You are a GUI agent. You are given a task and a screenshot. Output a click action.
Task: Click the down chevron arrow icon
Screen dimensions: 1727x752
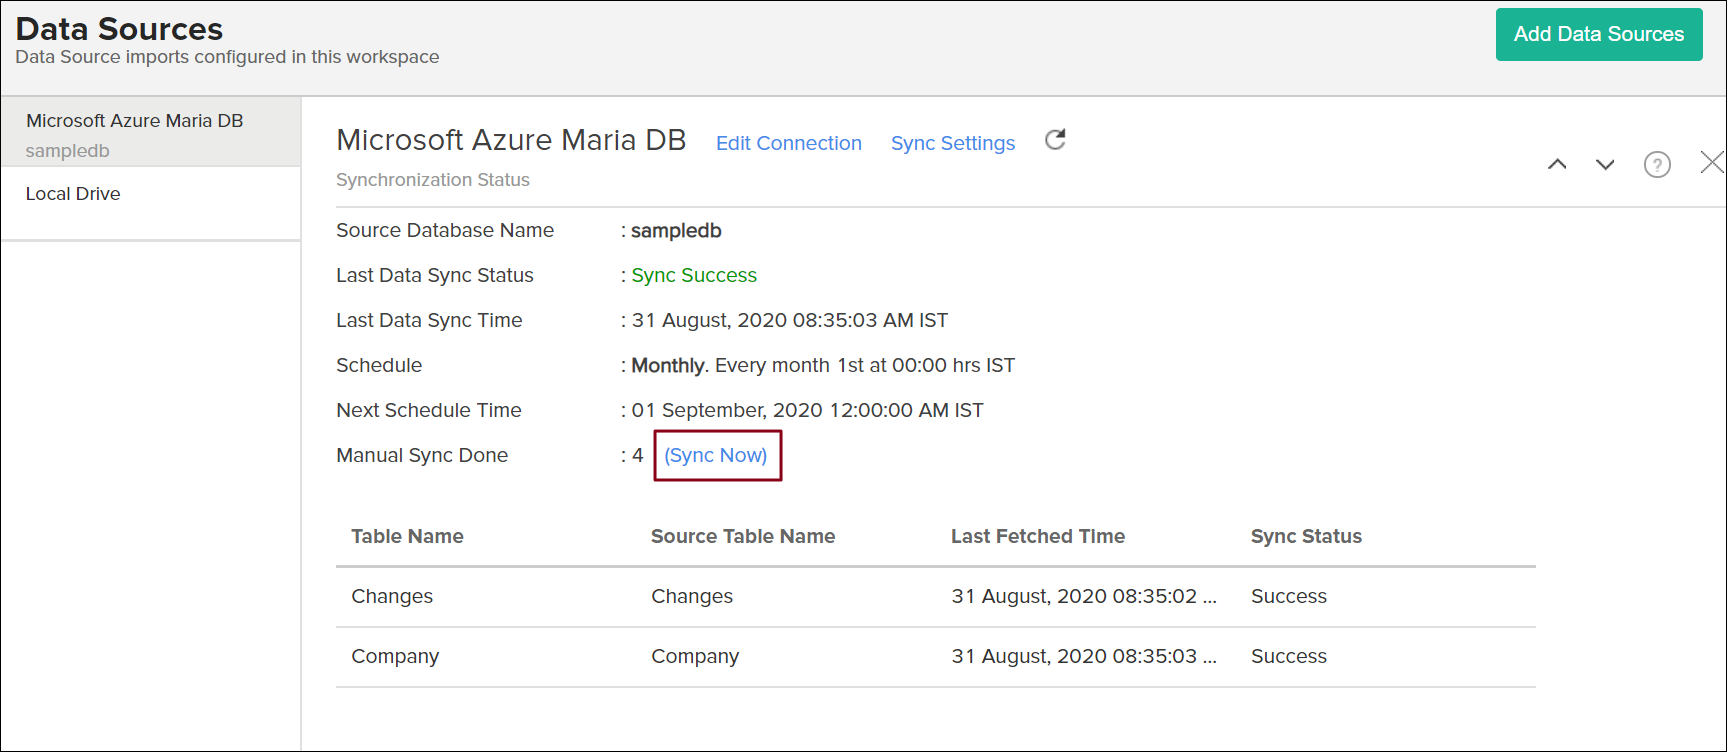tap(1605, 164)
